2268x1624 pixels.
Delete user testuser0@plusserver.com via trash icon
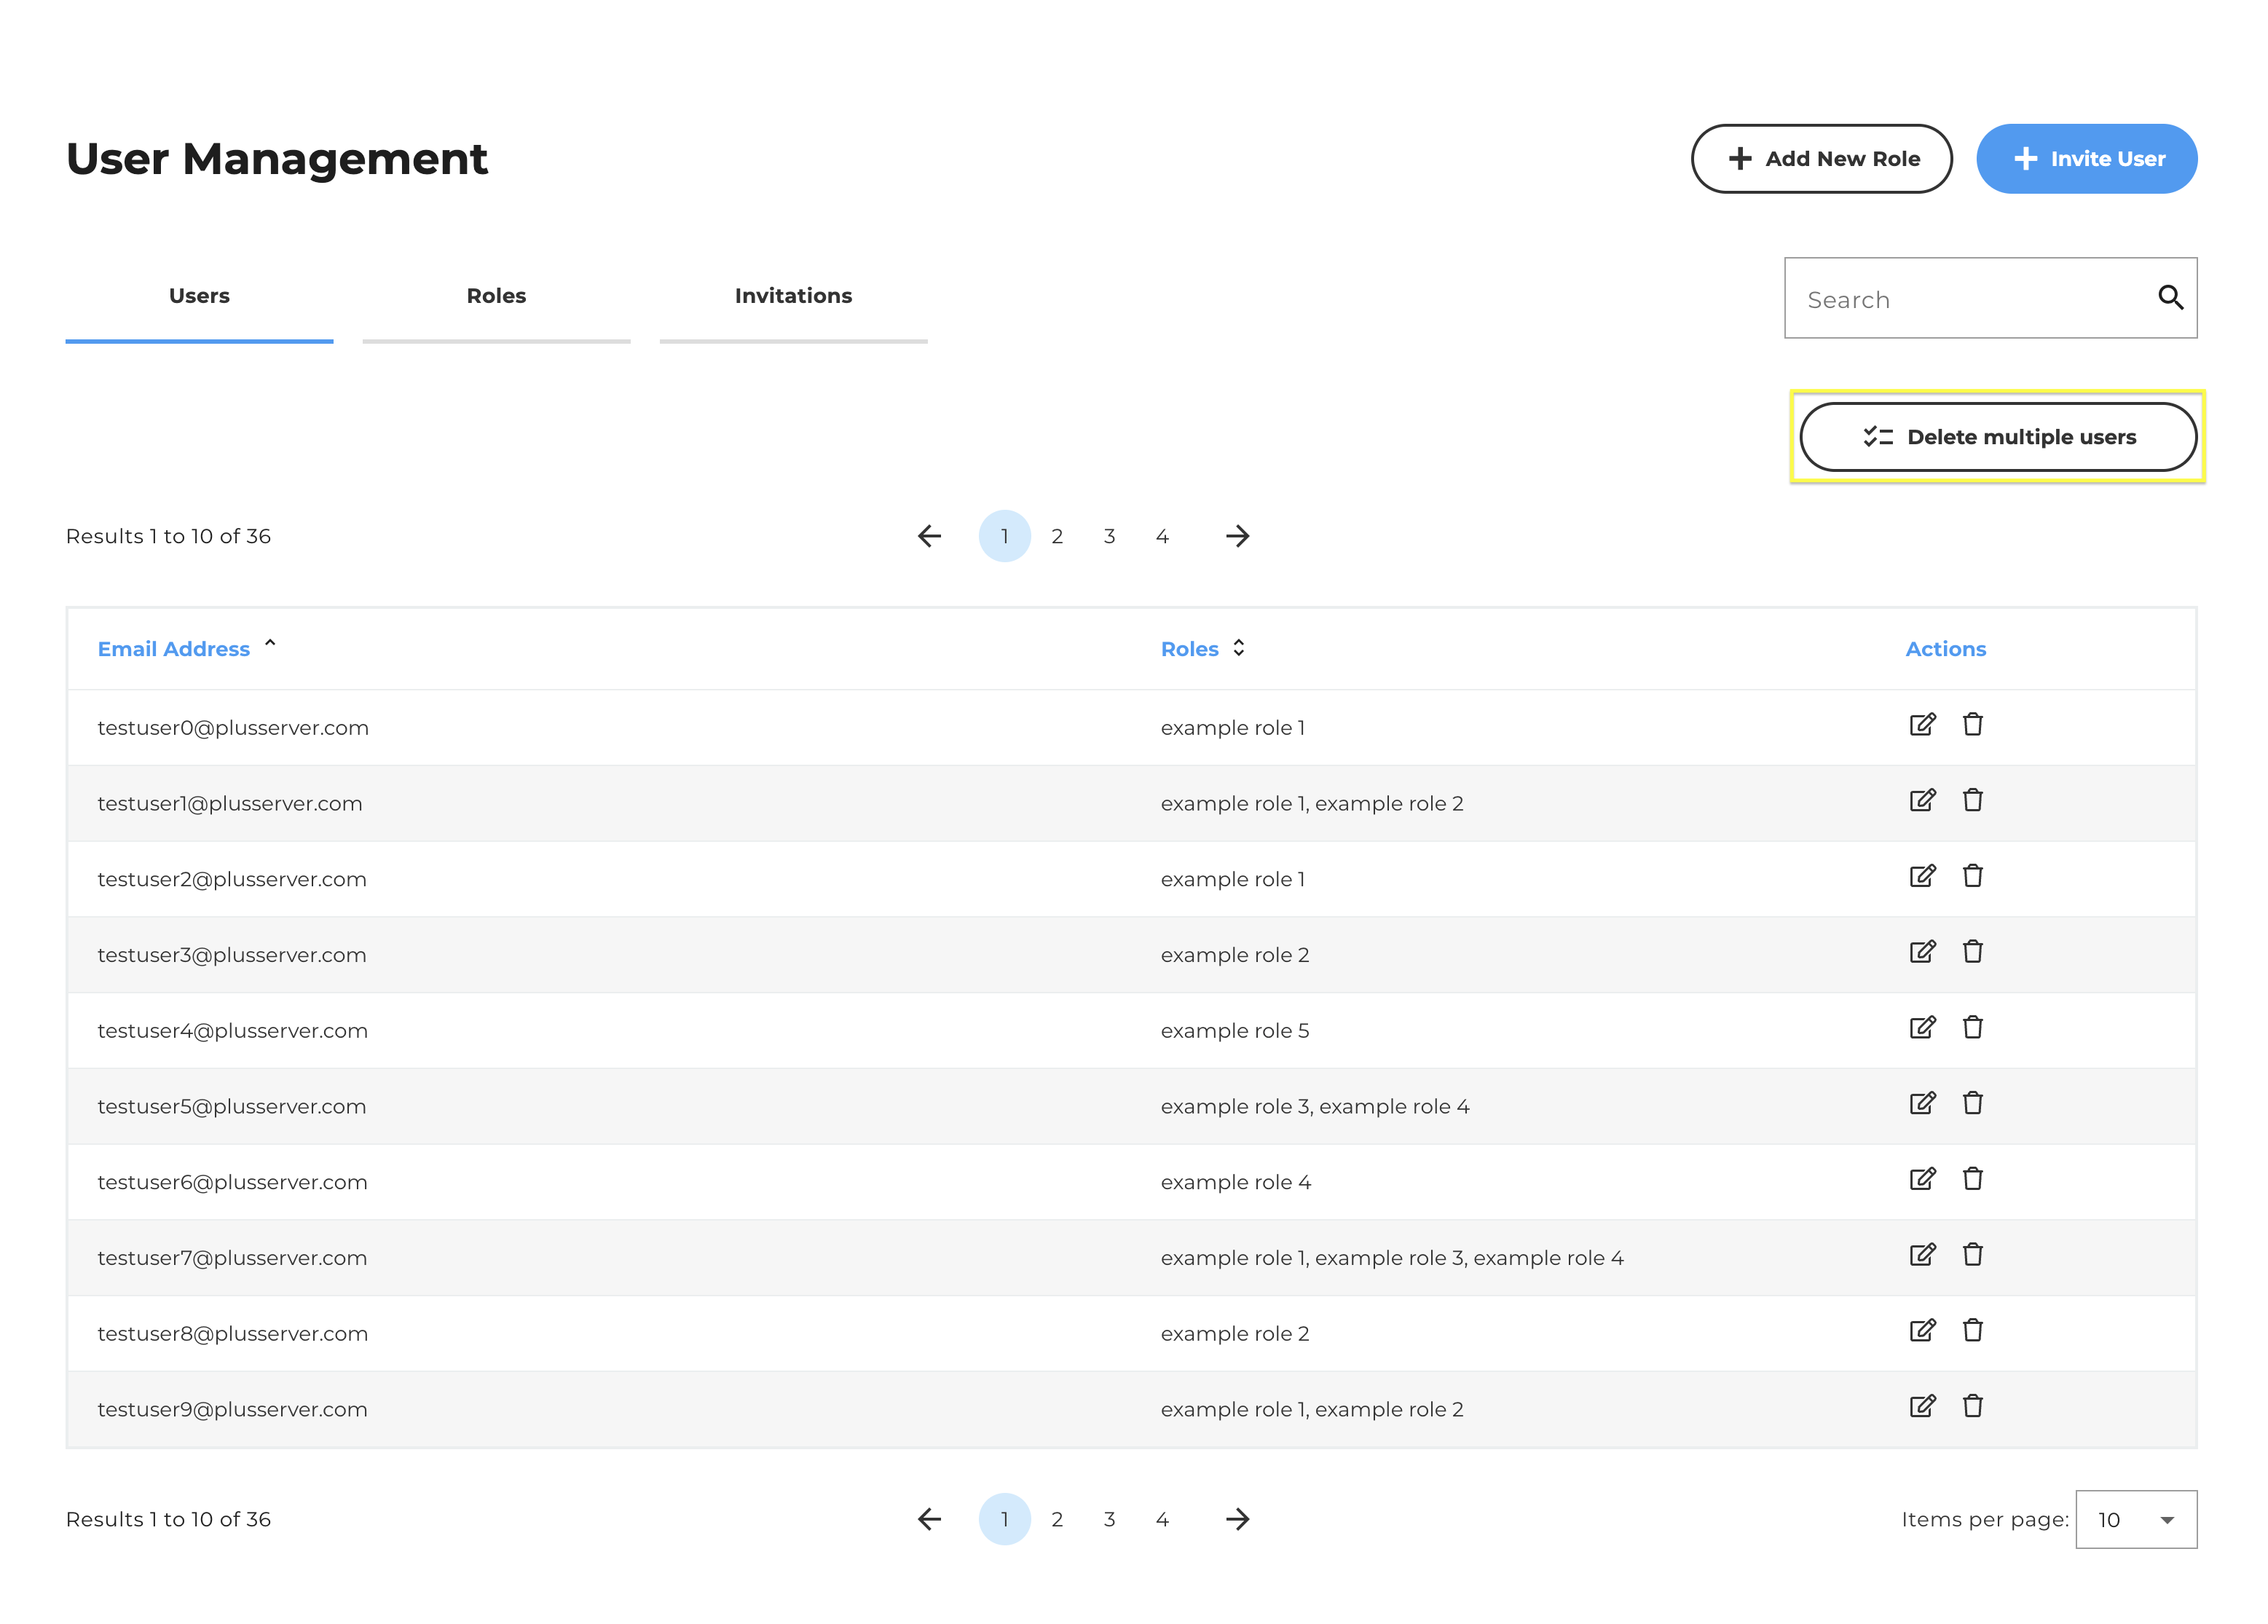(1972, 725)
